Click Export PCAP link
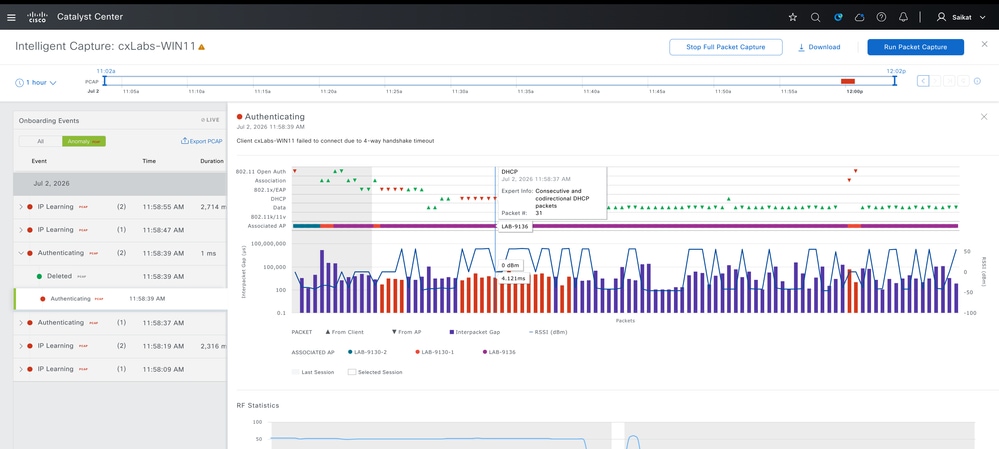The image size is (999, 449). tap(201, 141)
